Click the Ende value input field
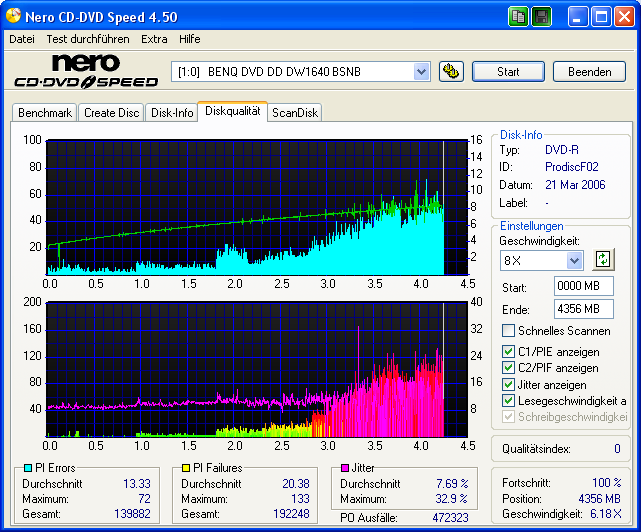This screenshot has width=641, height=532. click(x=584, y=309)
